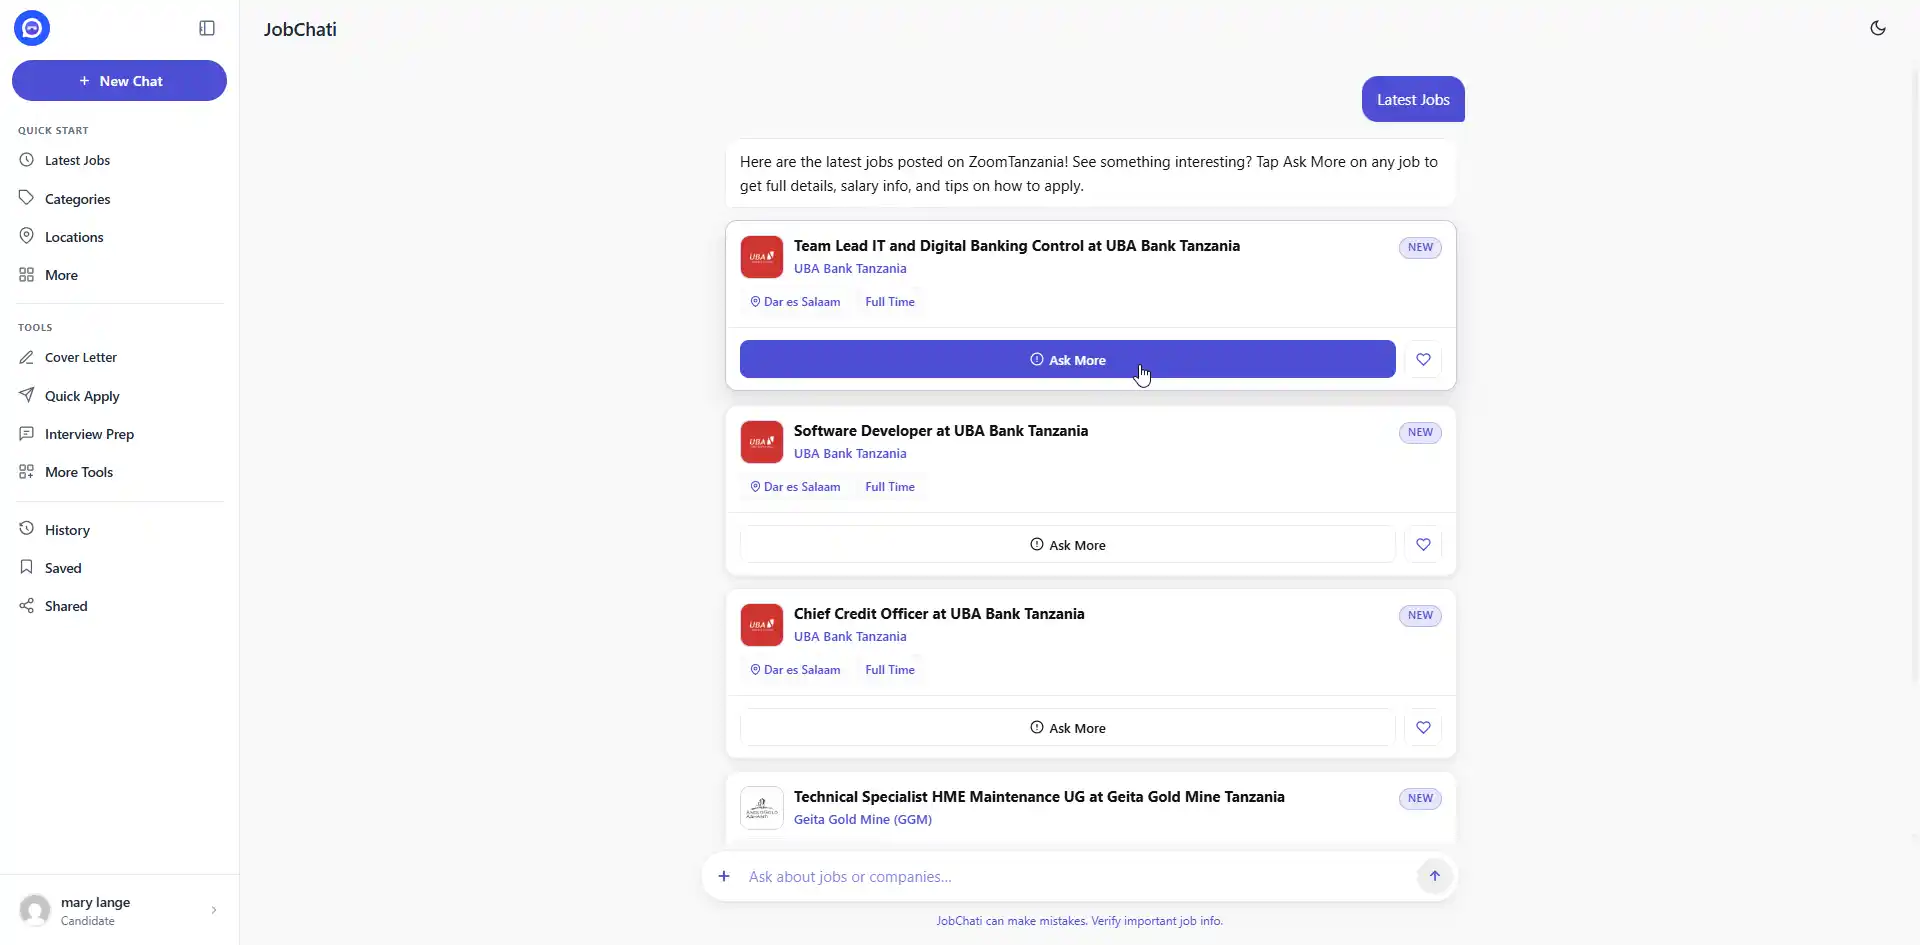Click Geita Gold Mine logo thumbnail
The image size is (1920, 945).
[762, 808]
